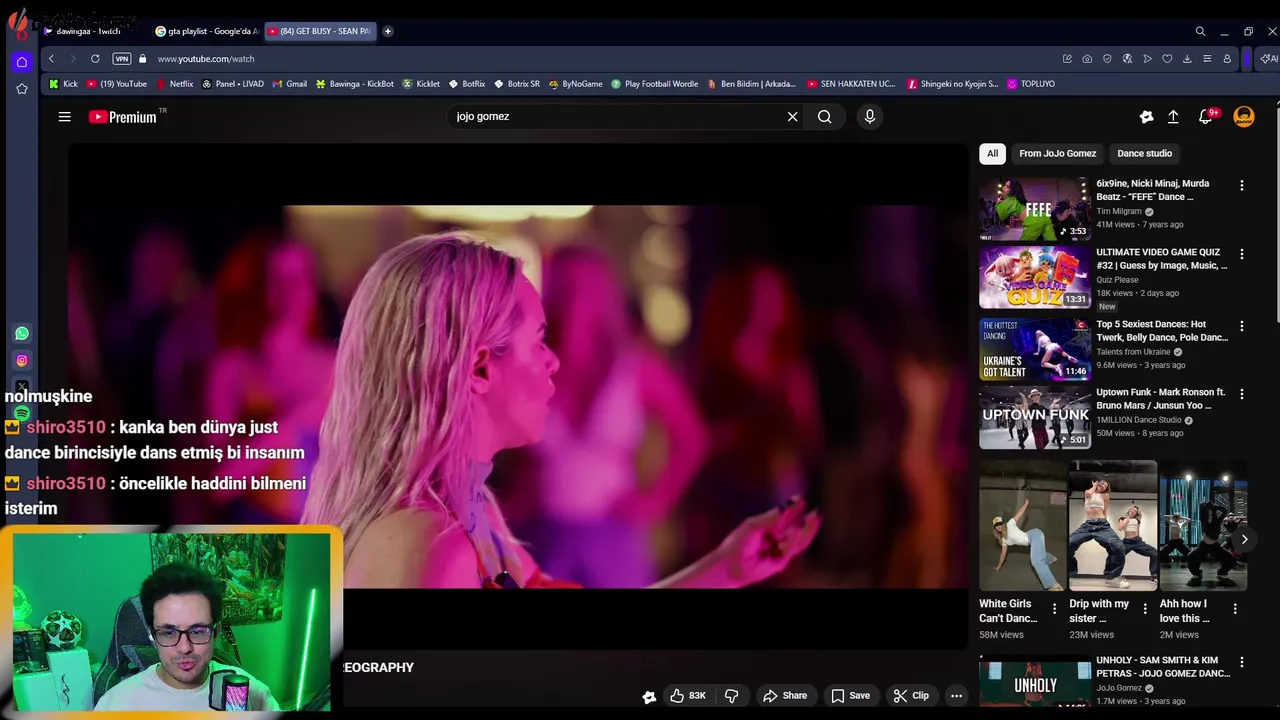Open options for Drip with my sister short
This screenshot has width=1280, height=720.
coord(1145,608)
